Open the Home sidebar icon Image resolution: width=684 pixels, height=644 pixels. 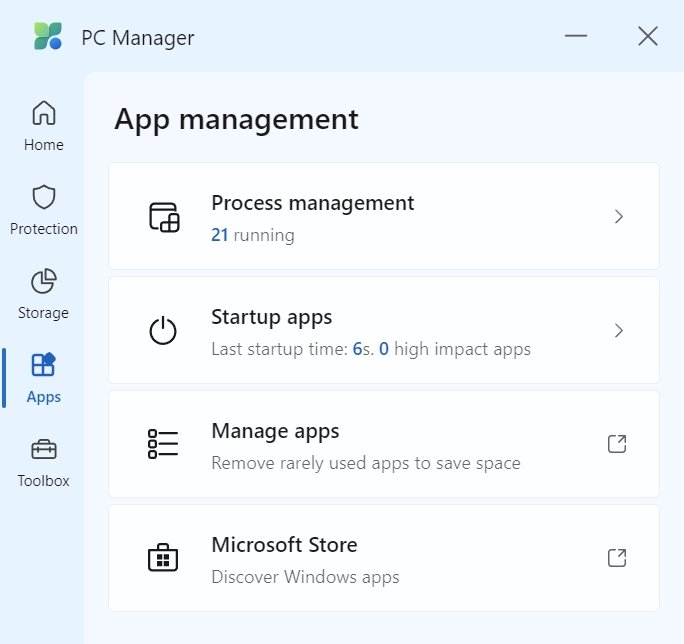pos(44,113)
